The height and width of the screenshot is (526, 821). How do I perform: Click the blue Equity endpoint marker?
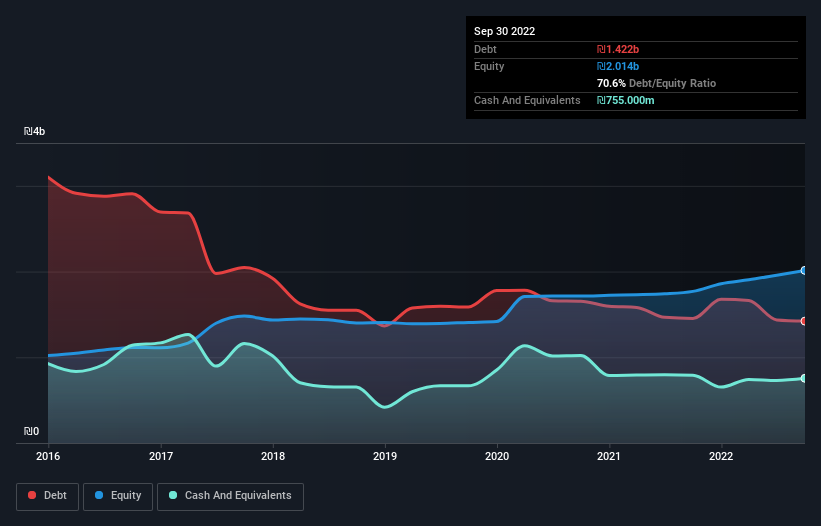804,271
